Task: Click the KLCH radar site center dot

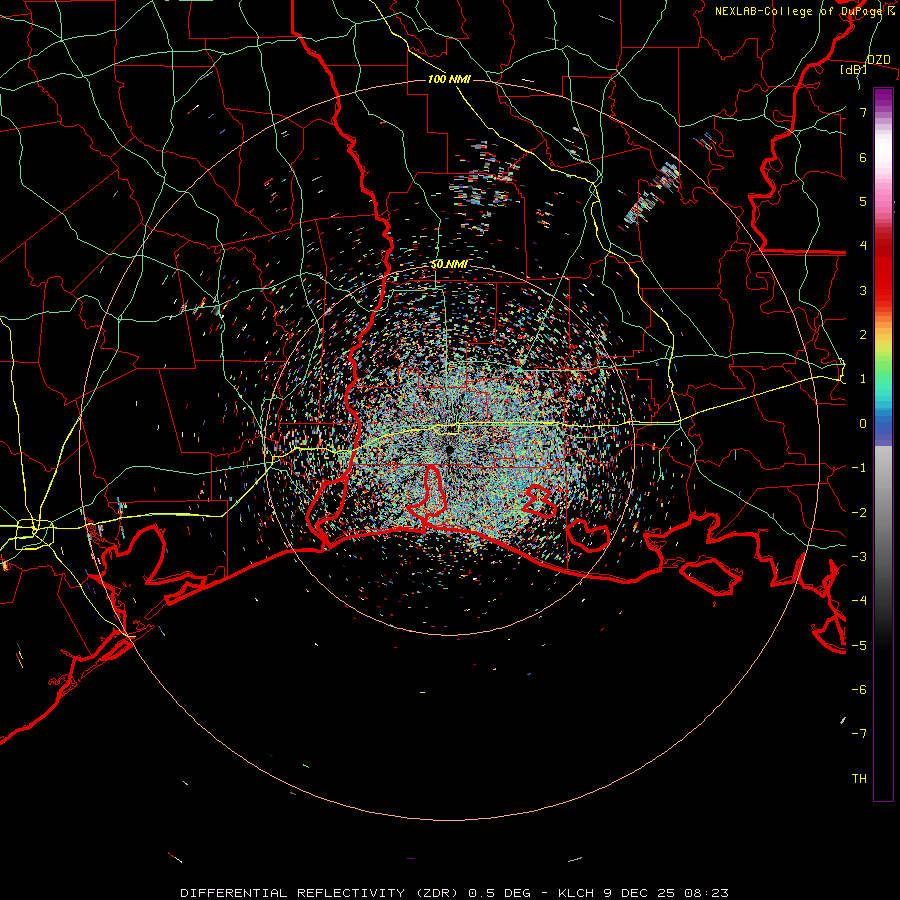Action: (x=450, y=450)
